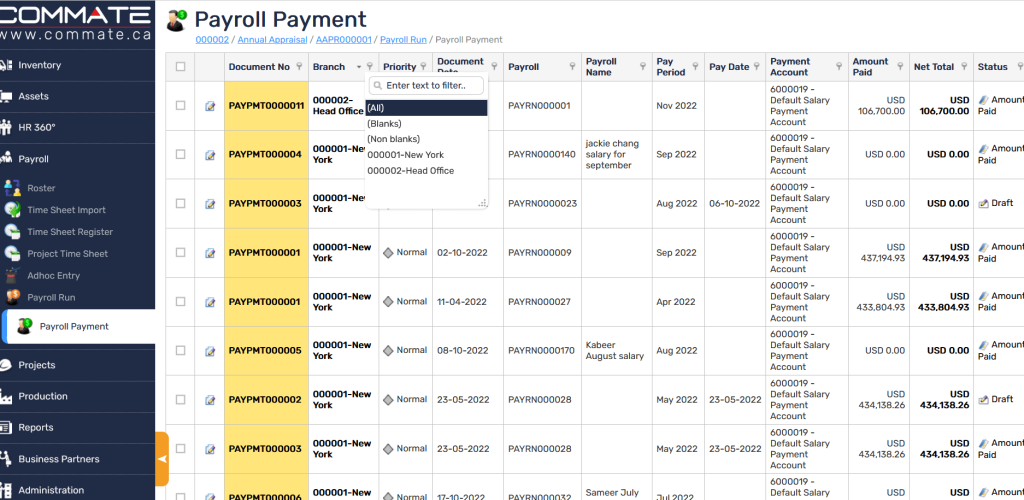Open the Pay Date column filter

[x=756, y=66]
